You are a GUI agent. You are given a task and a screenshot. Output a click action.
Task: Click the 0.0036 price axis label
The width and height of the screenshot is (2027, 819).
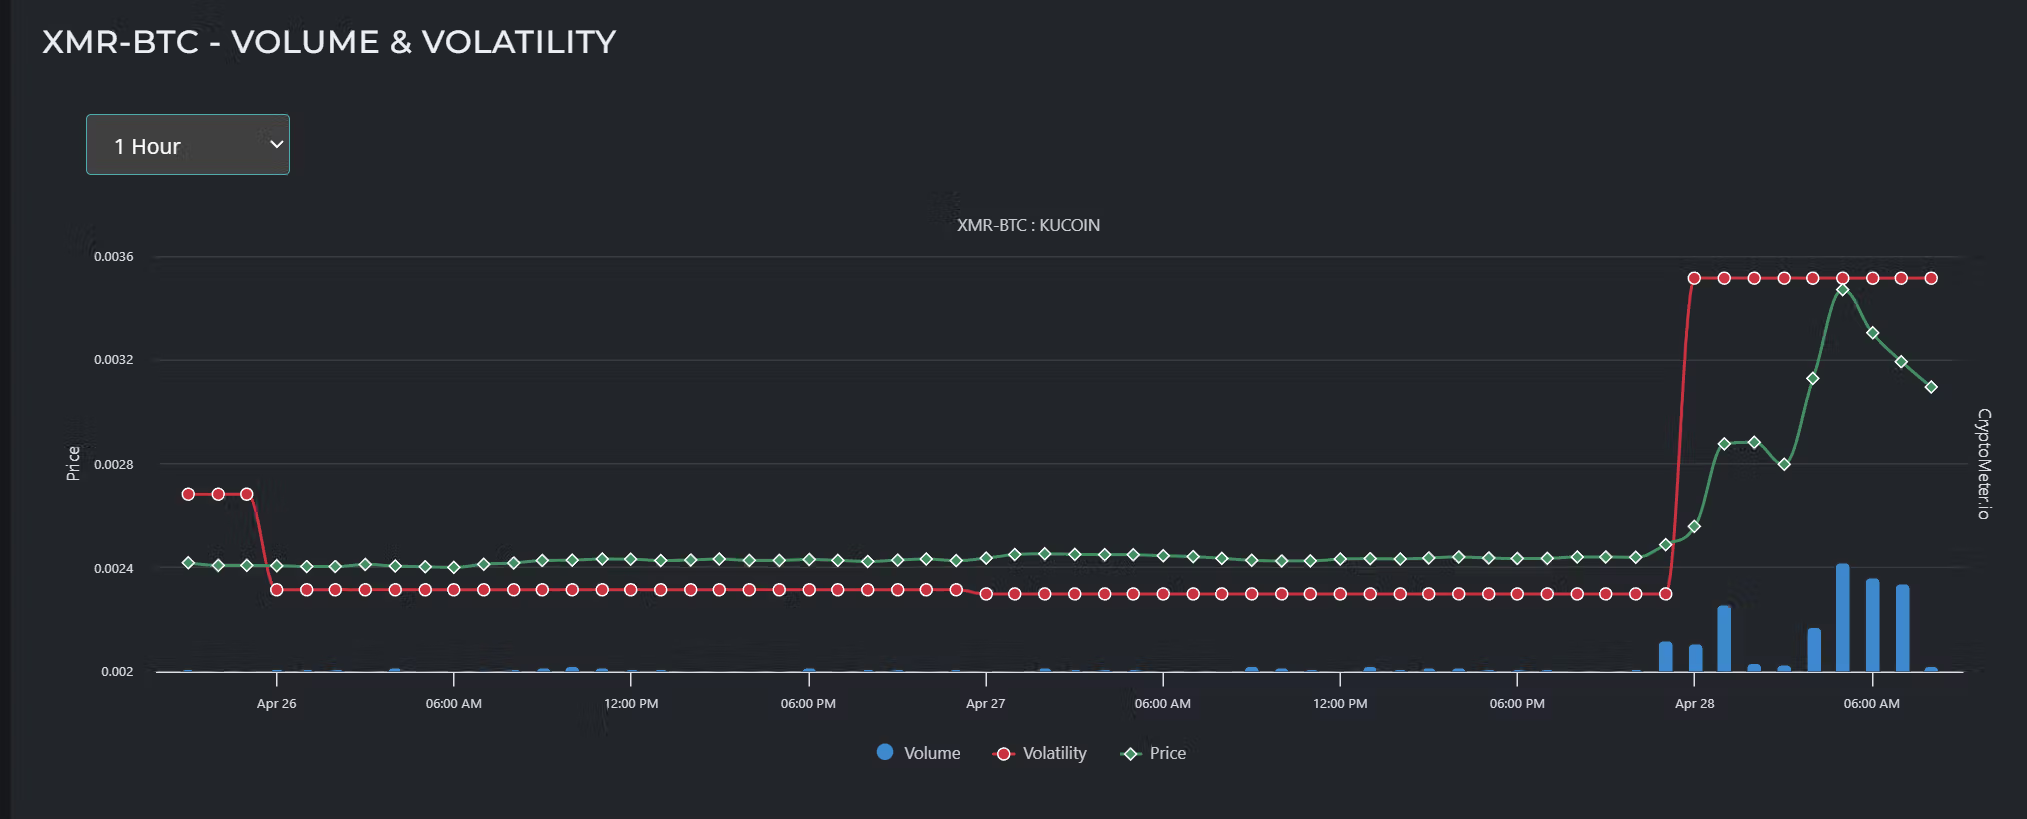click(113, 257)
